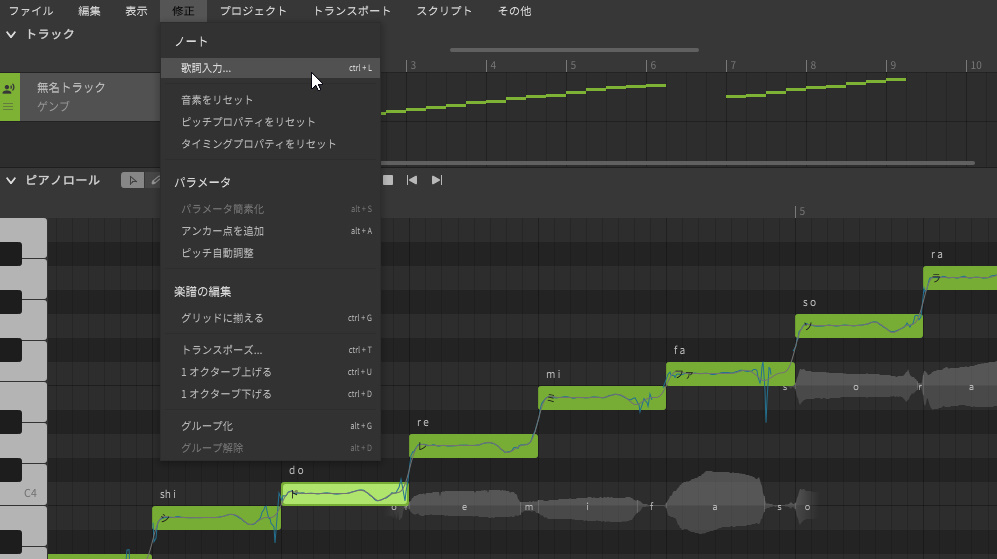Click the track area bottom scrollbar

pos(677,163)
